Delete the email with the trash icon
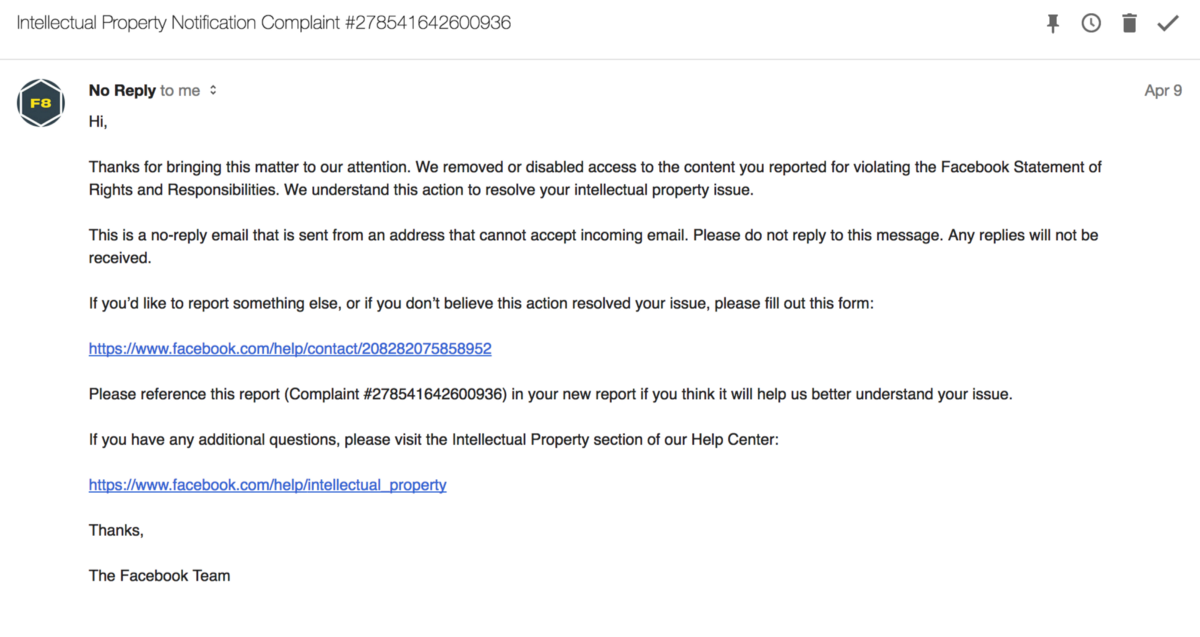 [x=1129, y=23]
